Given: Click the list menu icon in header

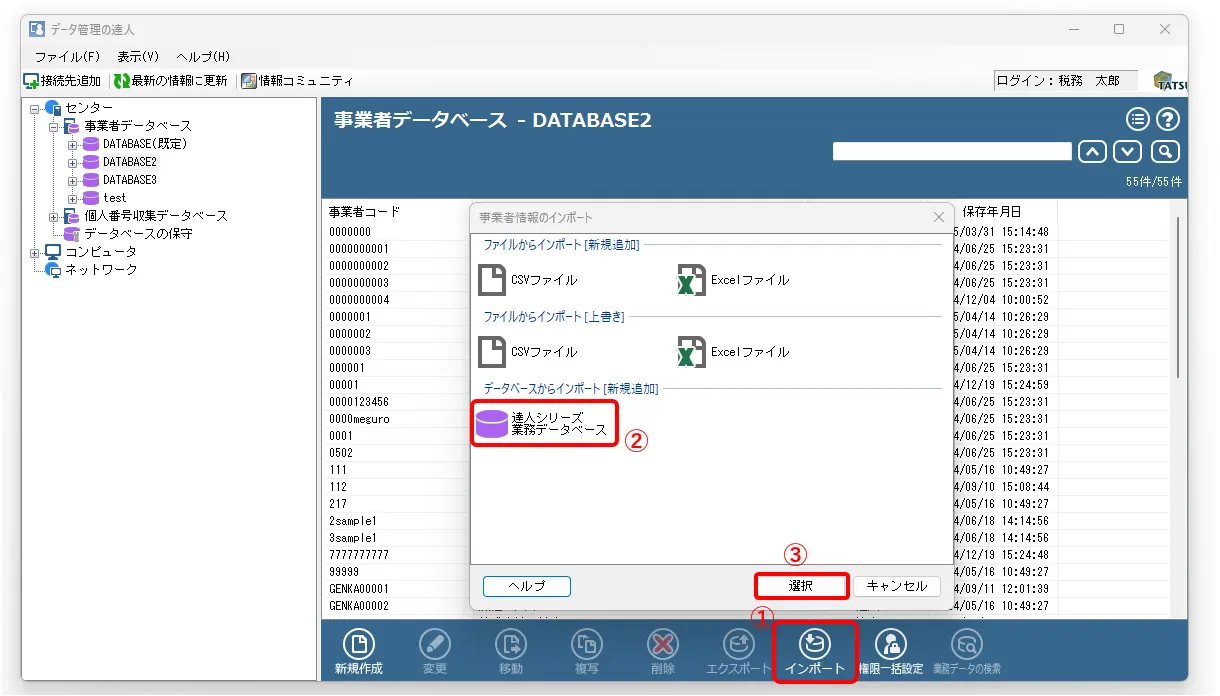Looking at the screenshot, I should (1138, 120).
